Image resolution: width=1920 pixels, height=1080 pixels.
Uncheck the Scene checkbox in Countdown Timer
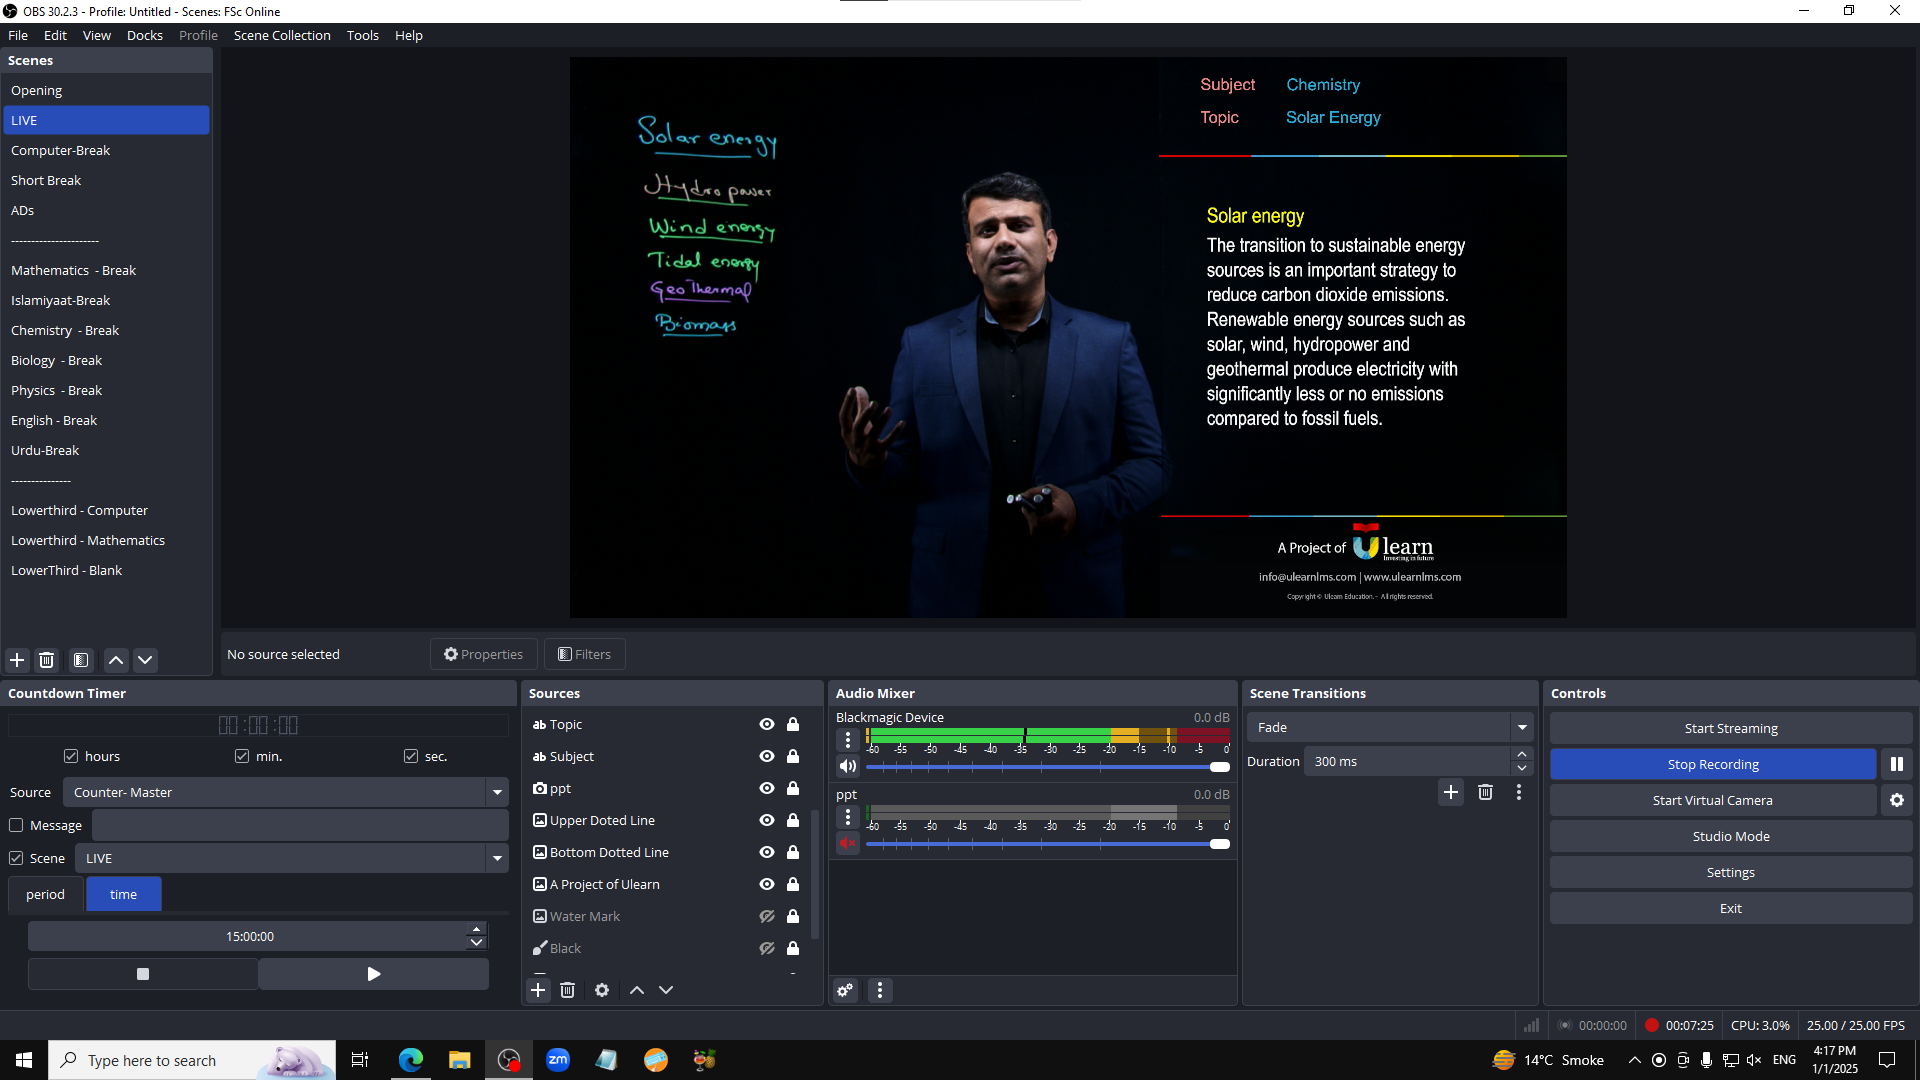point(16,858)
